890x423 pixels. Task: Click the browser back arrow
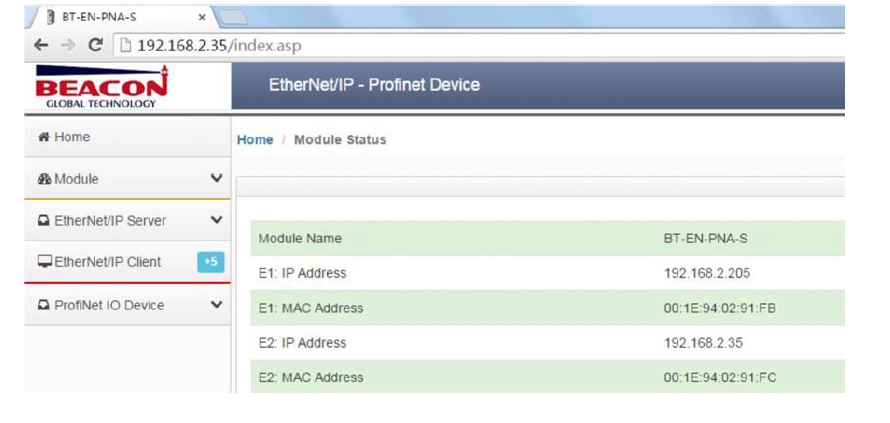pos(40,45)
